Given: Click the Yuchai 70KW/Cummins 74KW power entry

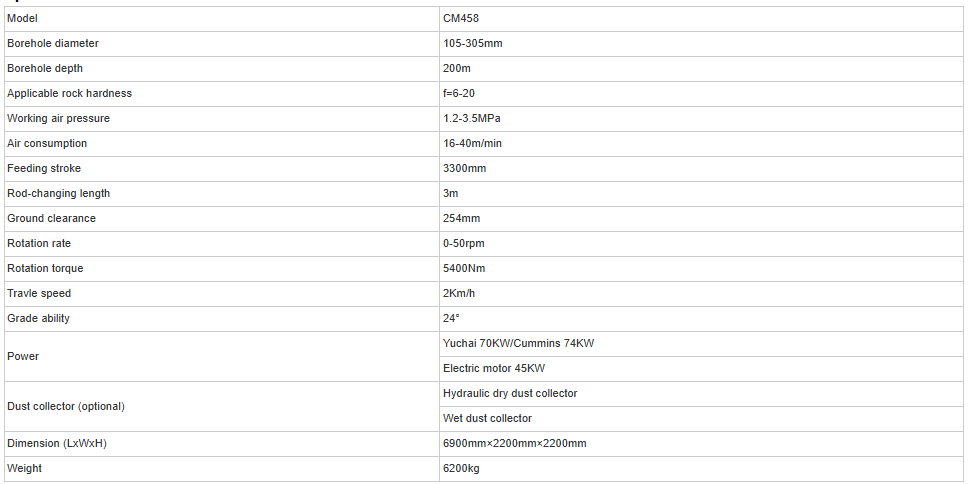Looking at the screenshot, I should coord(519,344).
